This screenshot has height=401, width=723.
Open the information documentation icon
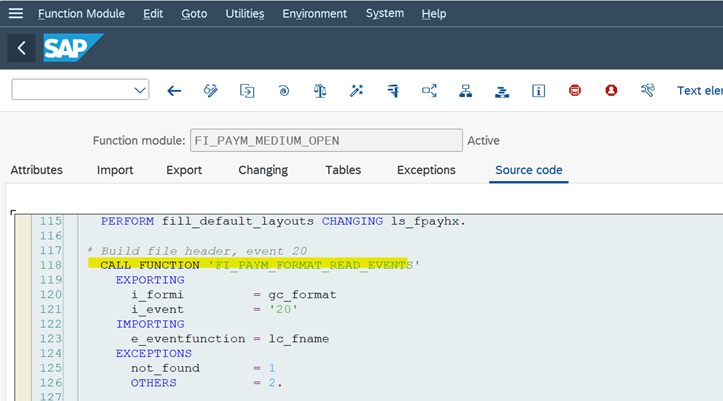(x=539, y=91)
